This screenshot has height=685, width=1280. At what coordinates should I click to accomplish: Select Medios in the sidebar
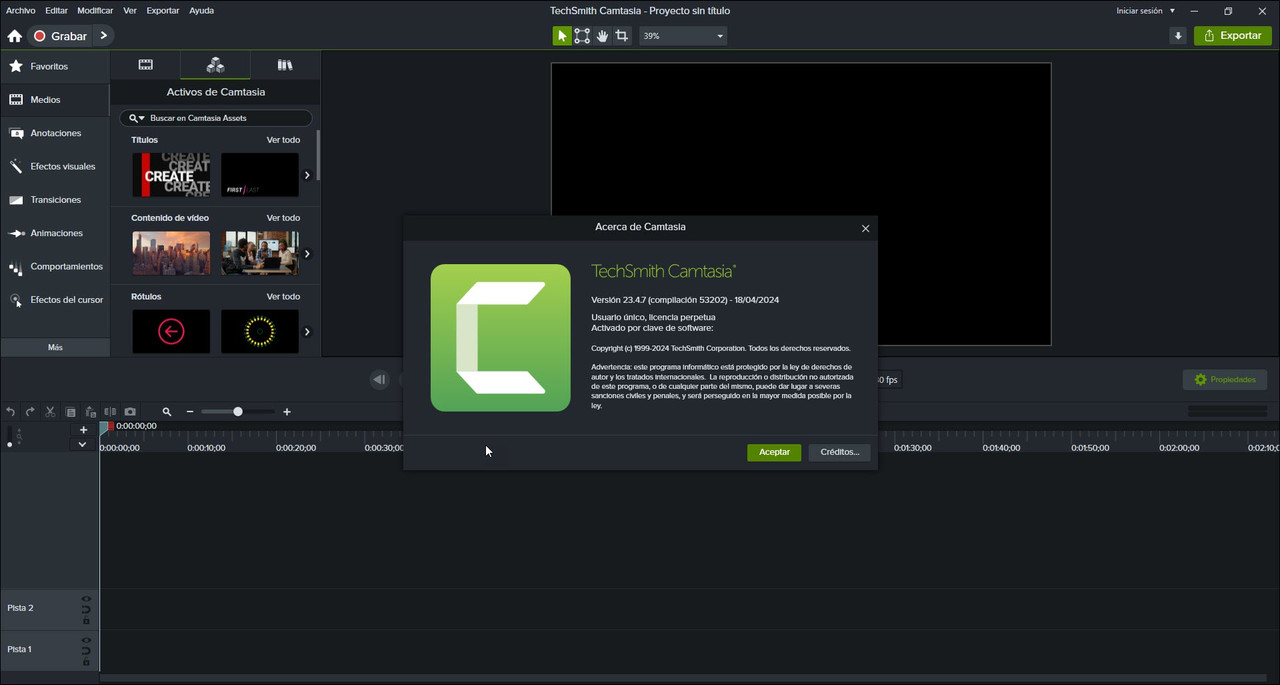55,100
